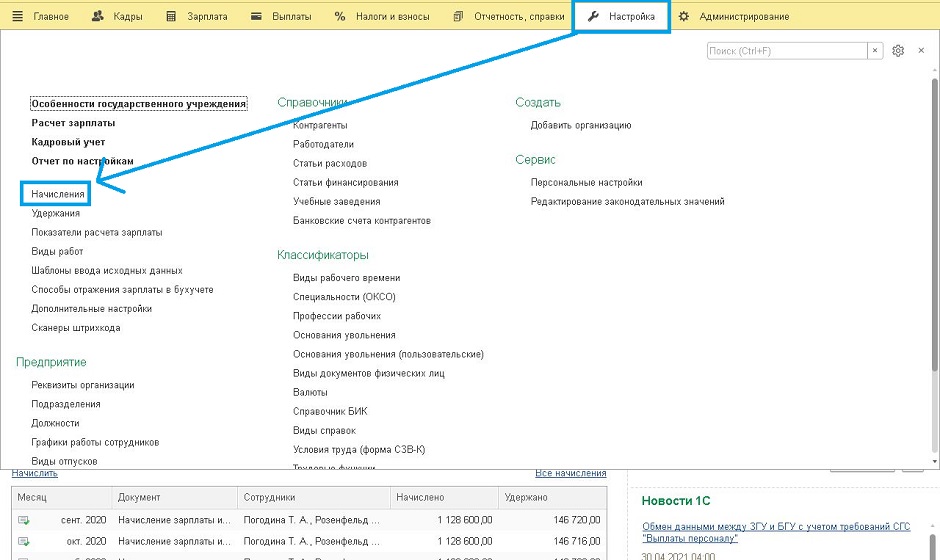The height and width of the screenshot is (560, 940).
Task: Click the documents icon for Отчетность, справки
Action: coord(458,17)
